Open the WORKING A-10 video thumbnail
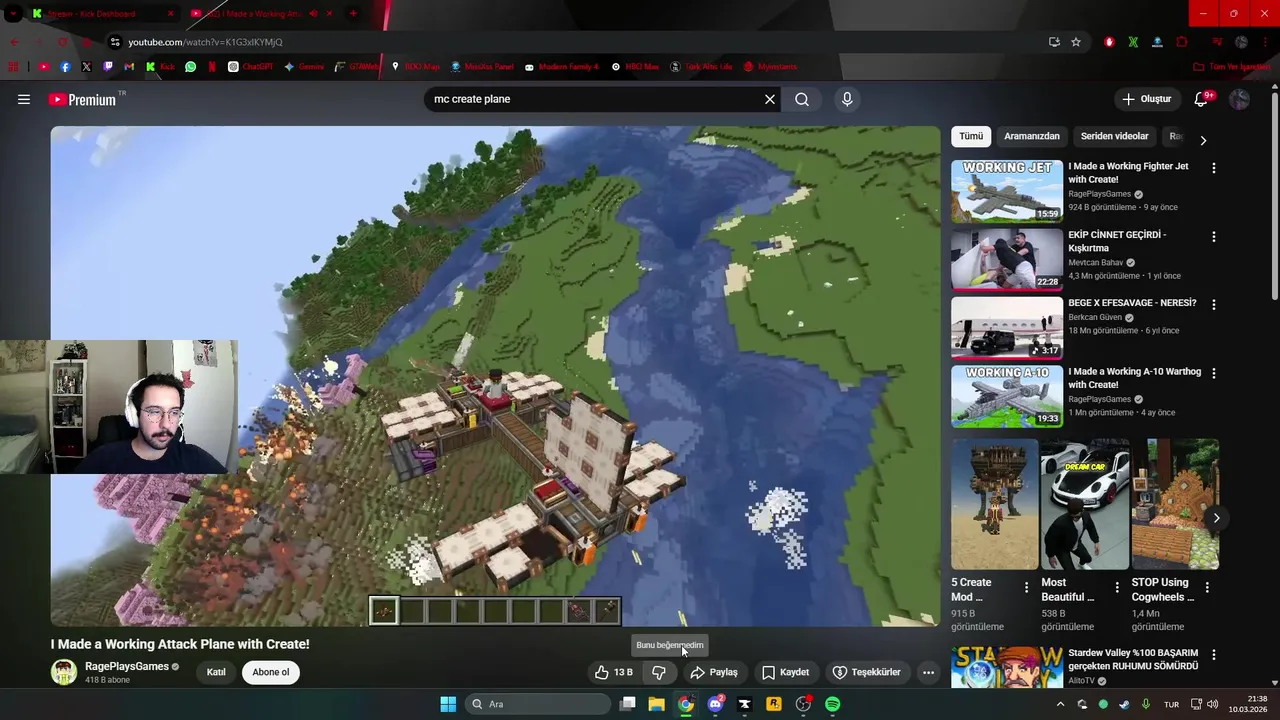Viewport: 1280px width, 720px height. [x=1007, y=397]
